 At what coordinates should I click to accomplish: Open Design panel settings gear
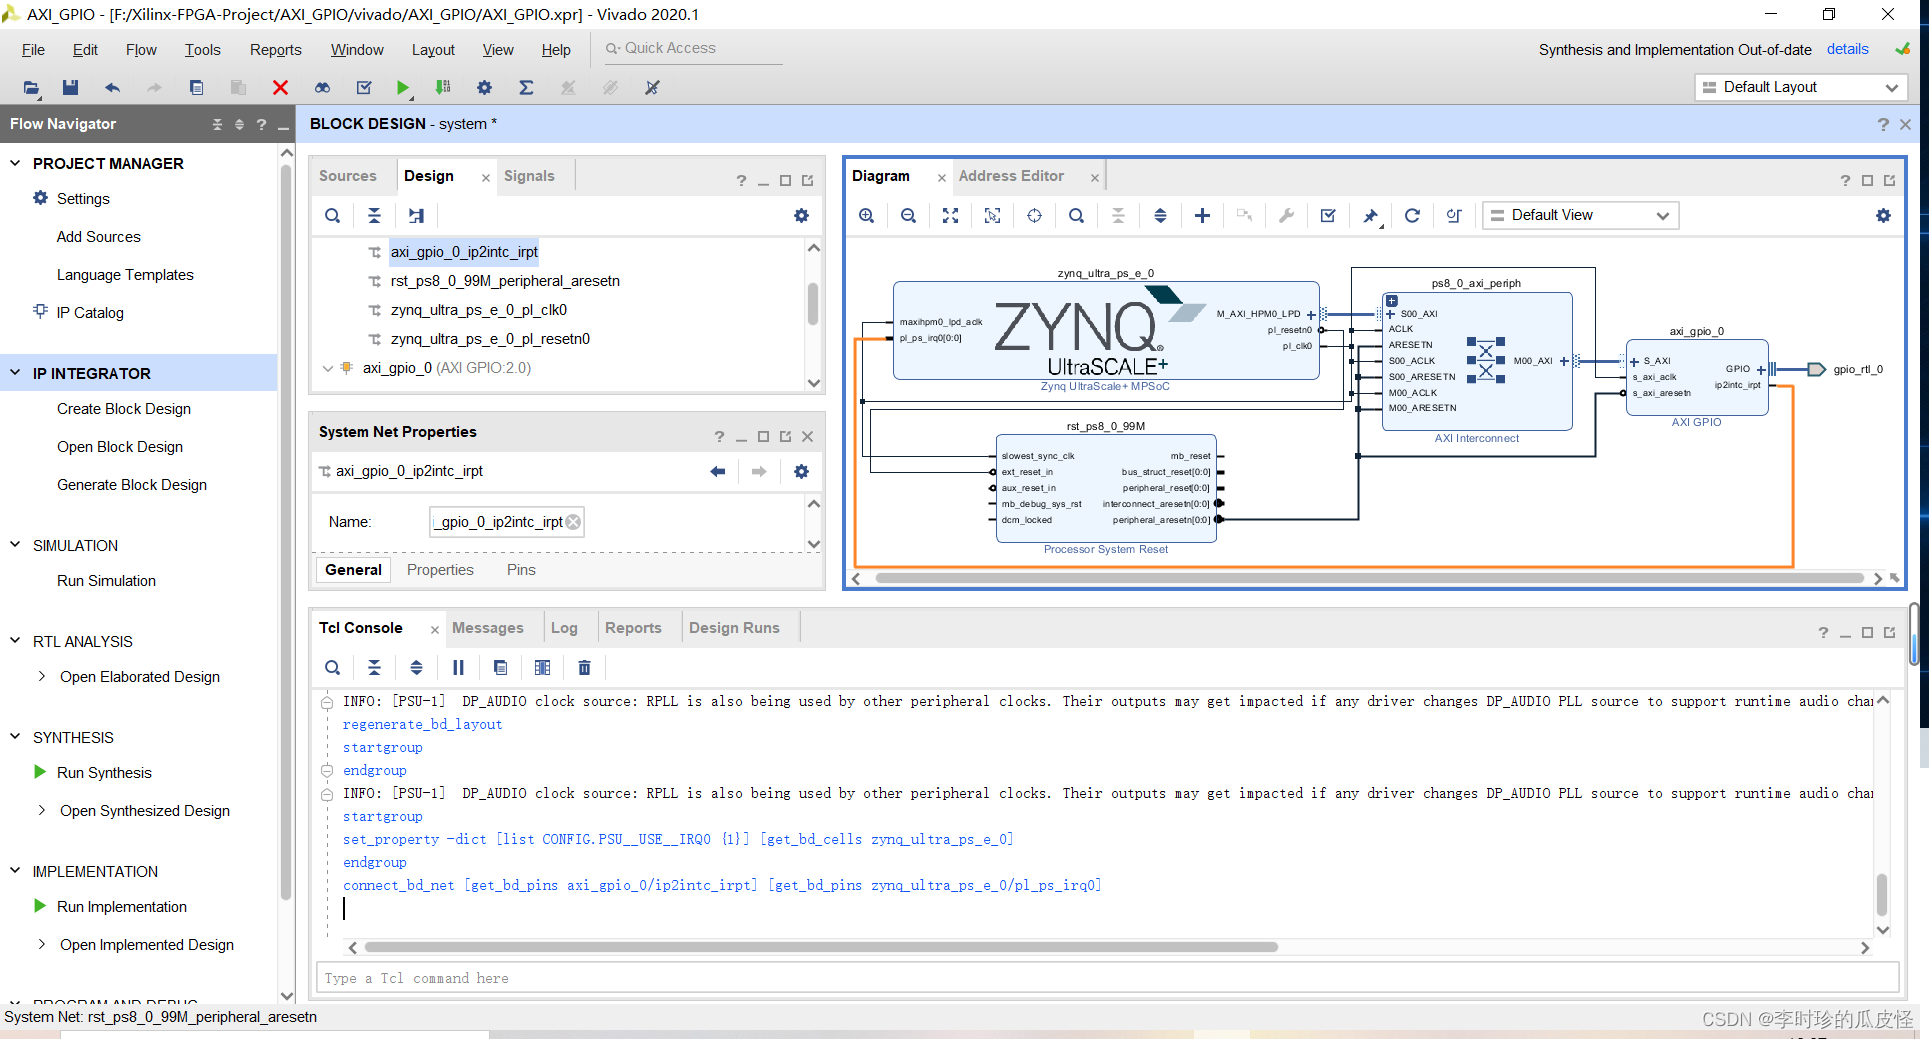coord(801,216)
